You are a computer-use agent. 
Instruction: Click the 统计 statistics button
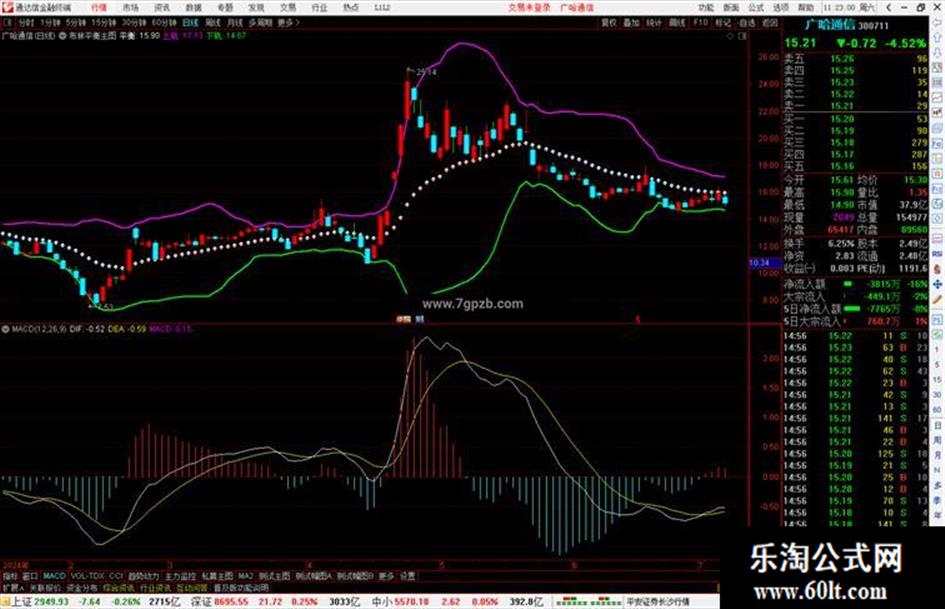tap(654, 22)
